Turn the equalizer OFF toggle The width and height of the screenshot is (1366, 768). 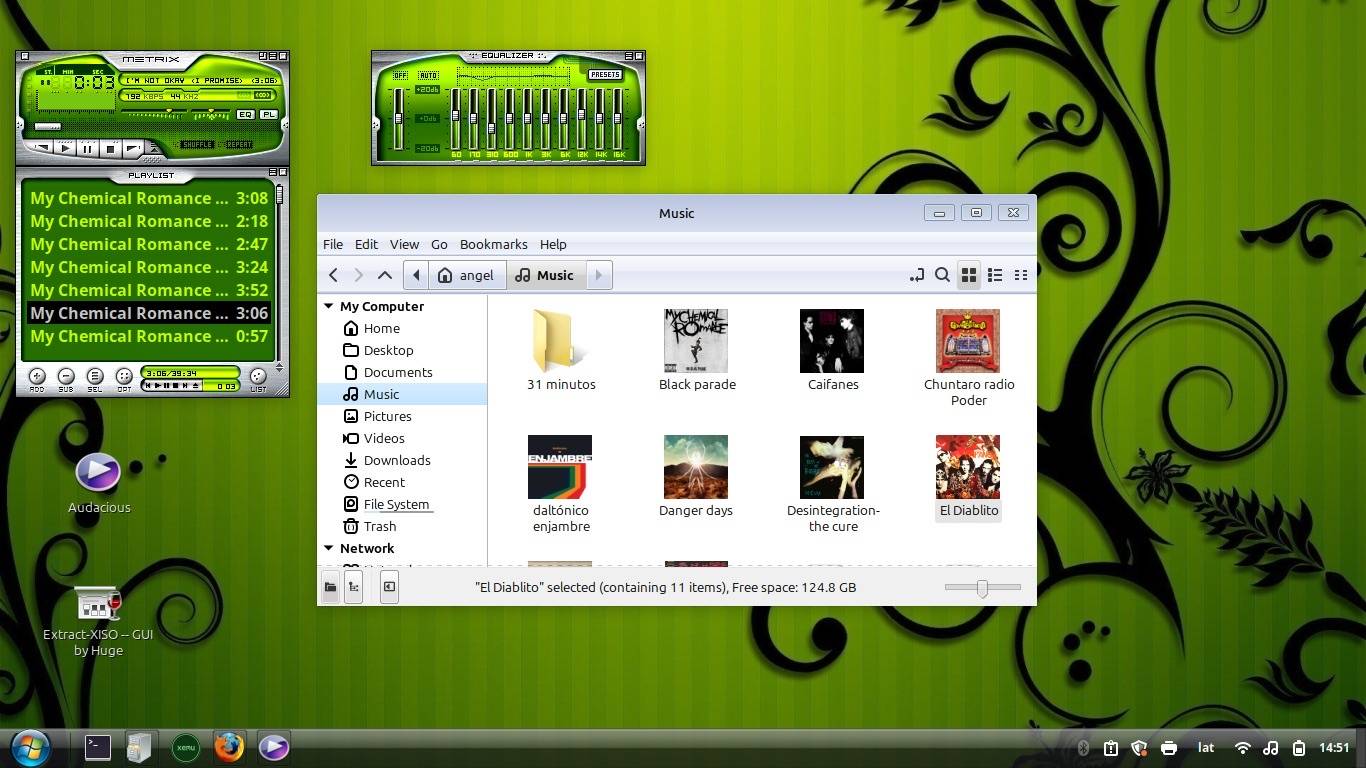[x=401, y=75]
